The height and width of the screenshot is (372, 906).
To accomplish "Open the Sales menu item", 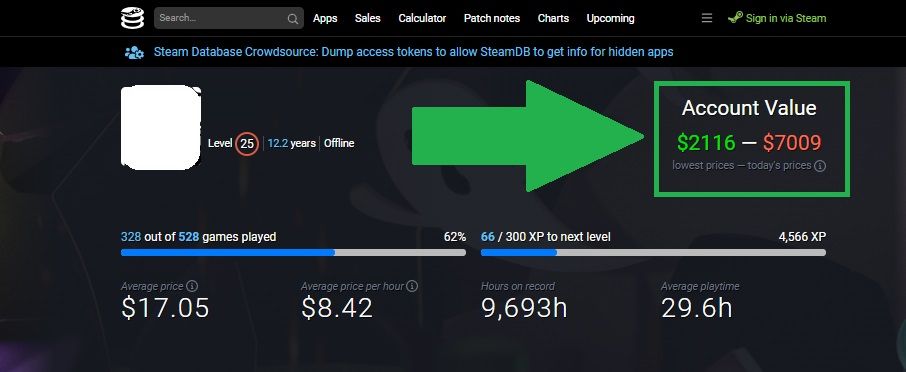I will (367, 18).
